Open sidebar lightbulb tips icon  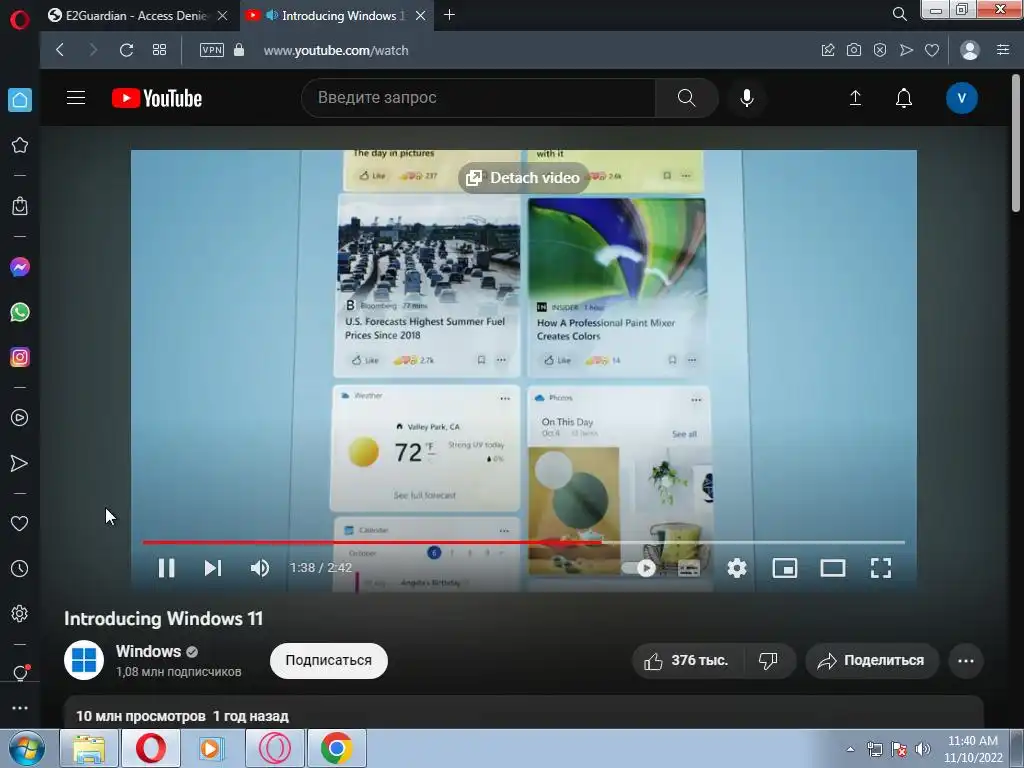coord(20,673)
